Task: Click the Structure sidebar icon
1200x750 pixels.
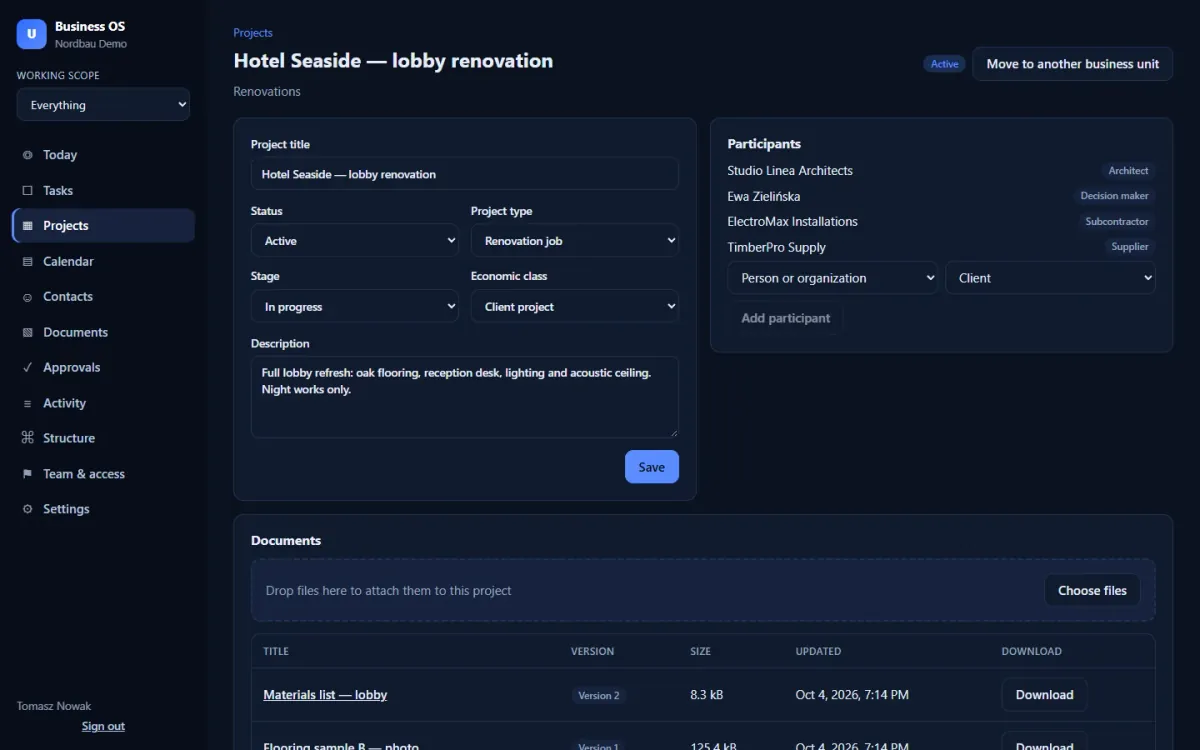Action: click(x=27, y=438)
